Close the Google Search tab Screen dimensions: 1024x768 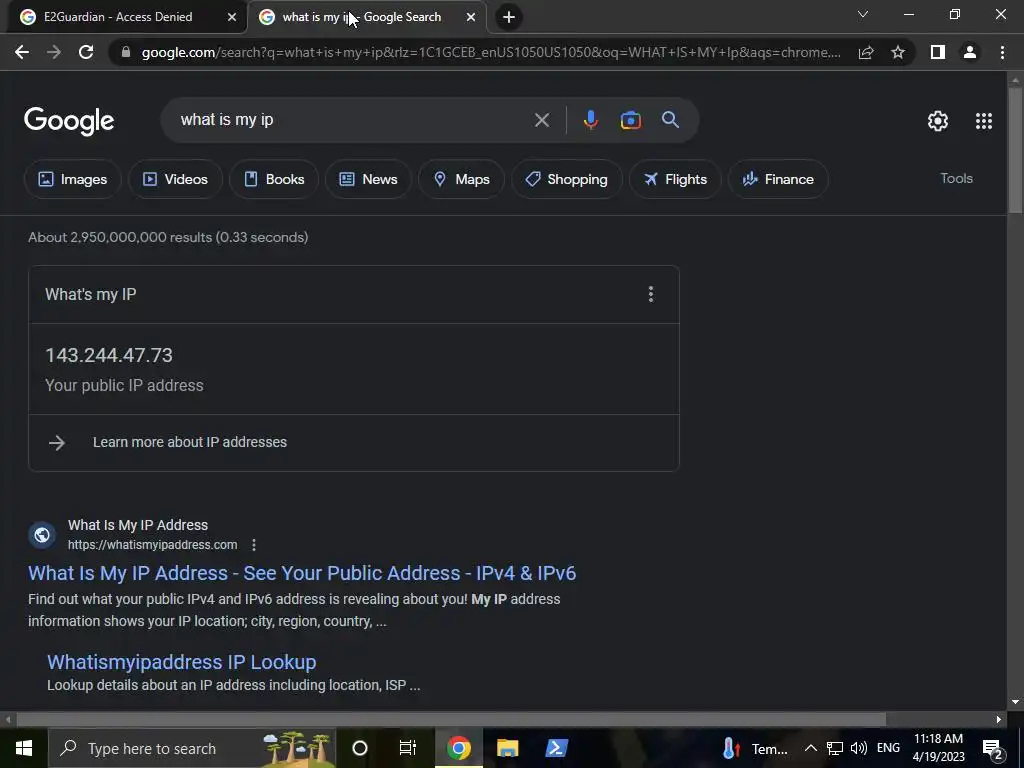click(x=471, y=17)
